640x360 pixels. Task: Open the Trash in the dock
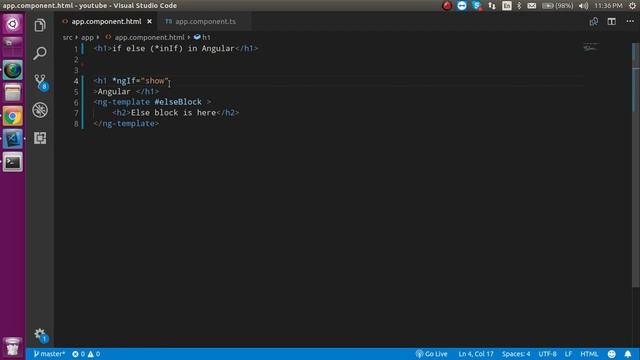(13, 347)
